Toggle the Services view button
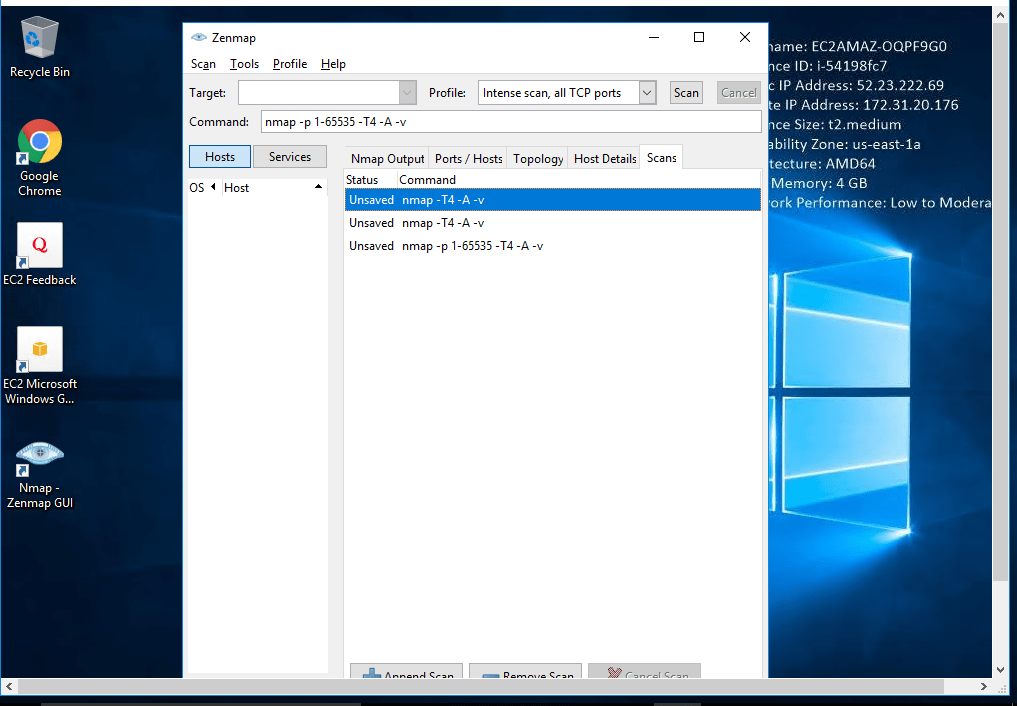 (290, 157)
